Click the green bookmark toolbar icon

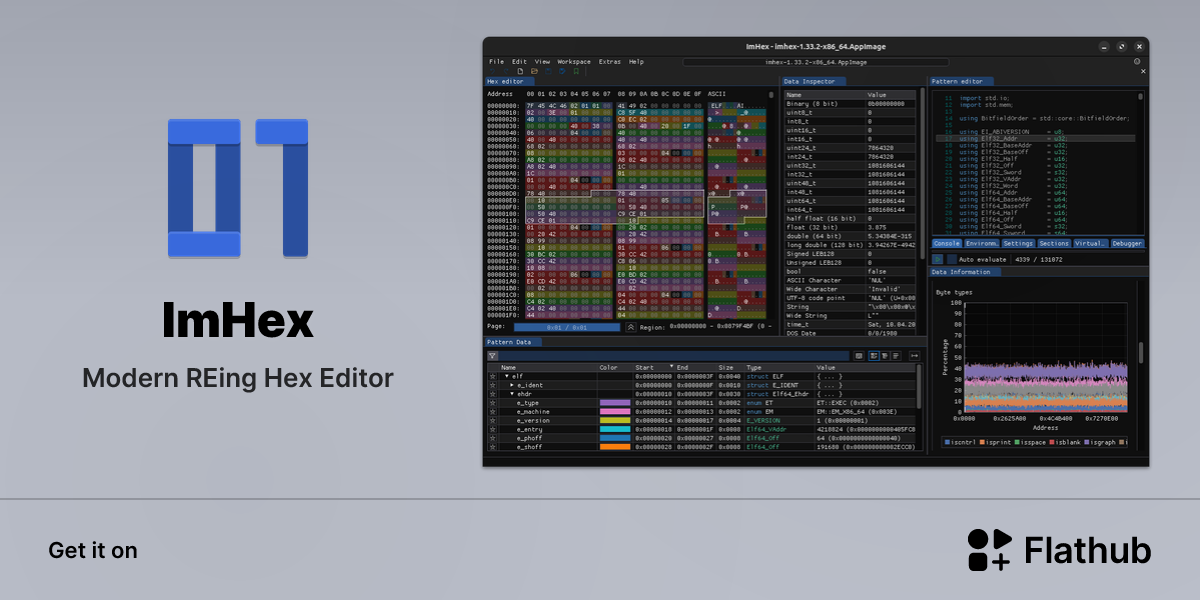coord(576,71)
